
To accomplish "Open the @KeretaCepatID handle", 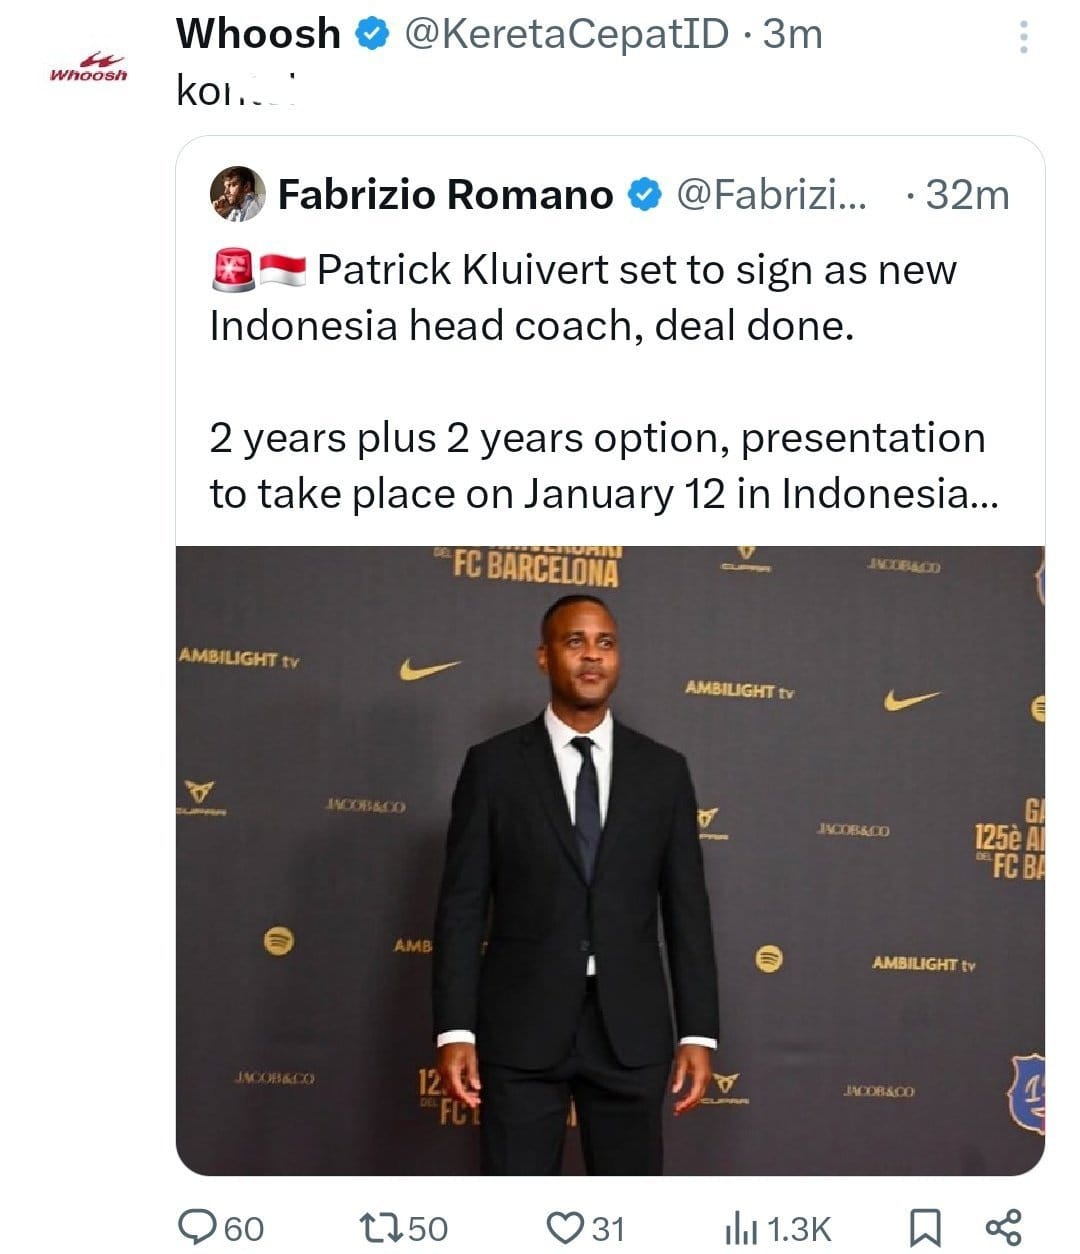I will (x=566, y=35).
